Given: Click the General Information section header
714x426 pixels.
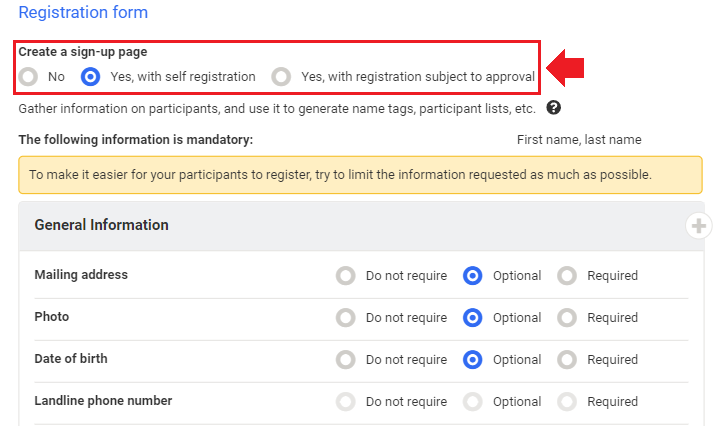Looking at the screenshot, I should click(x=101, y=225).
